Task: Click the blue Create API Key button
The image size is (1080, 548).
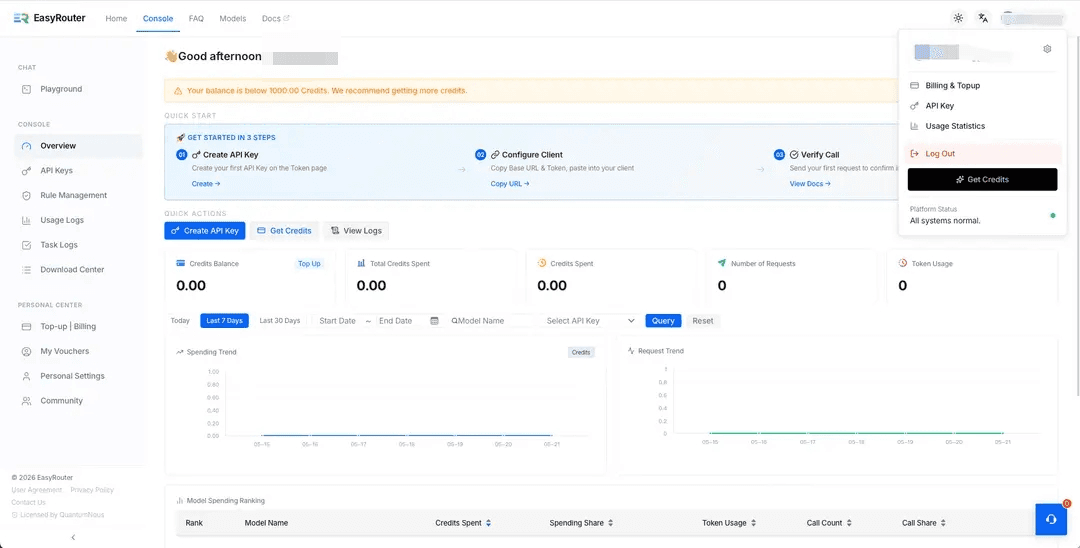Action: click(205, 231)
